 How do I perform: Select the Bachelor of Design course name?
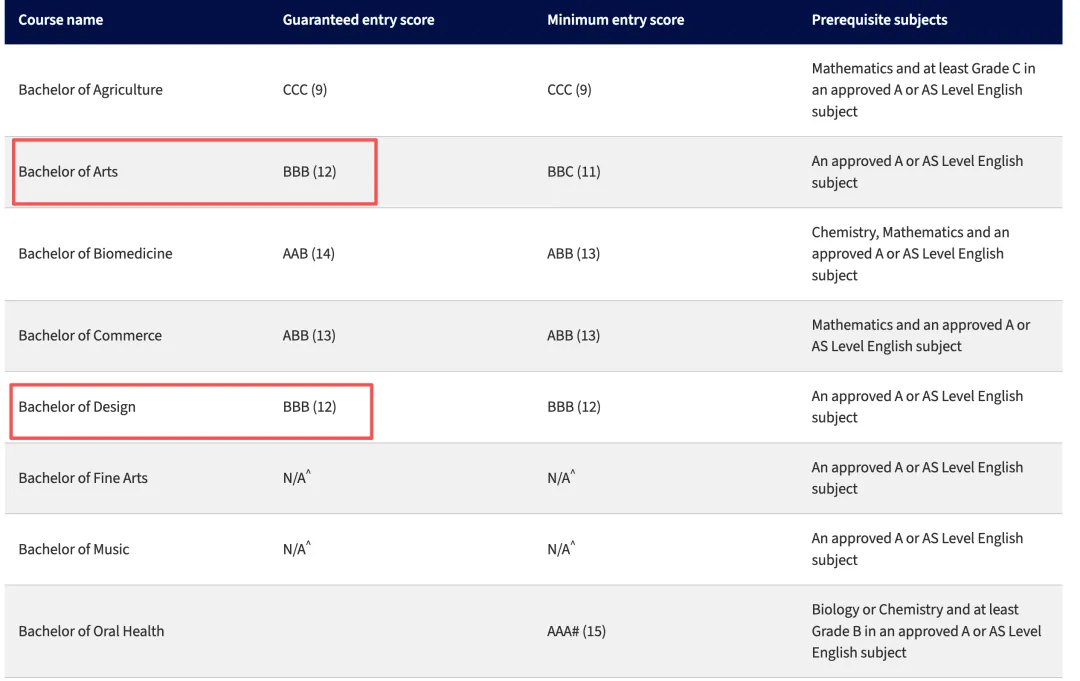point(77,407)
